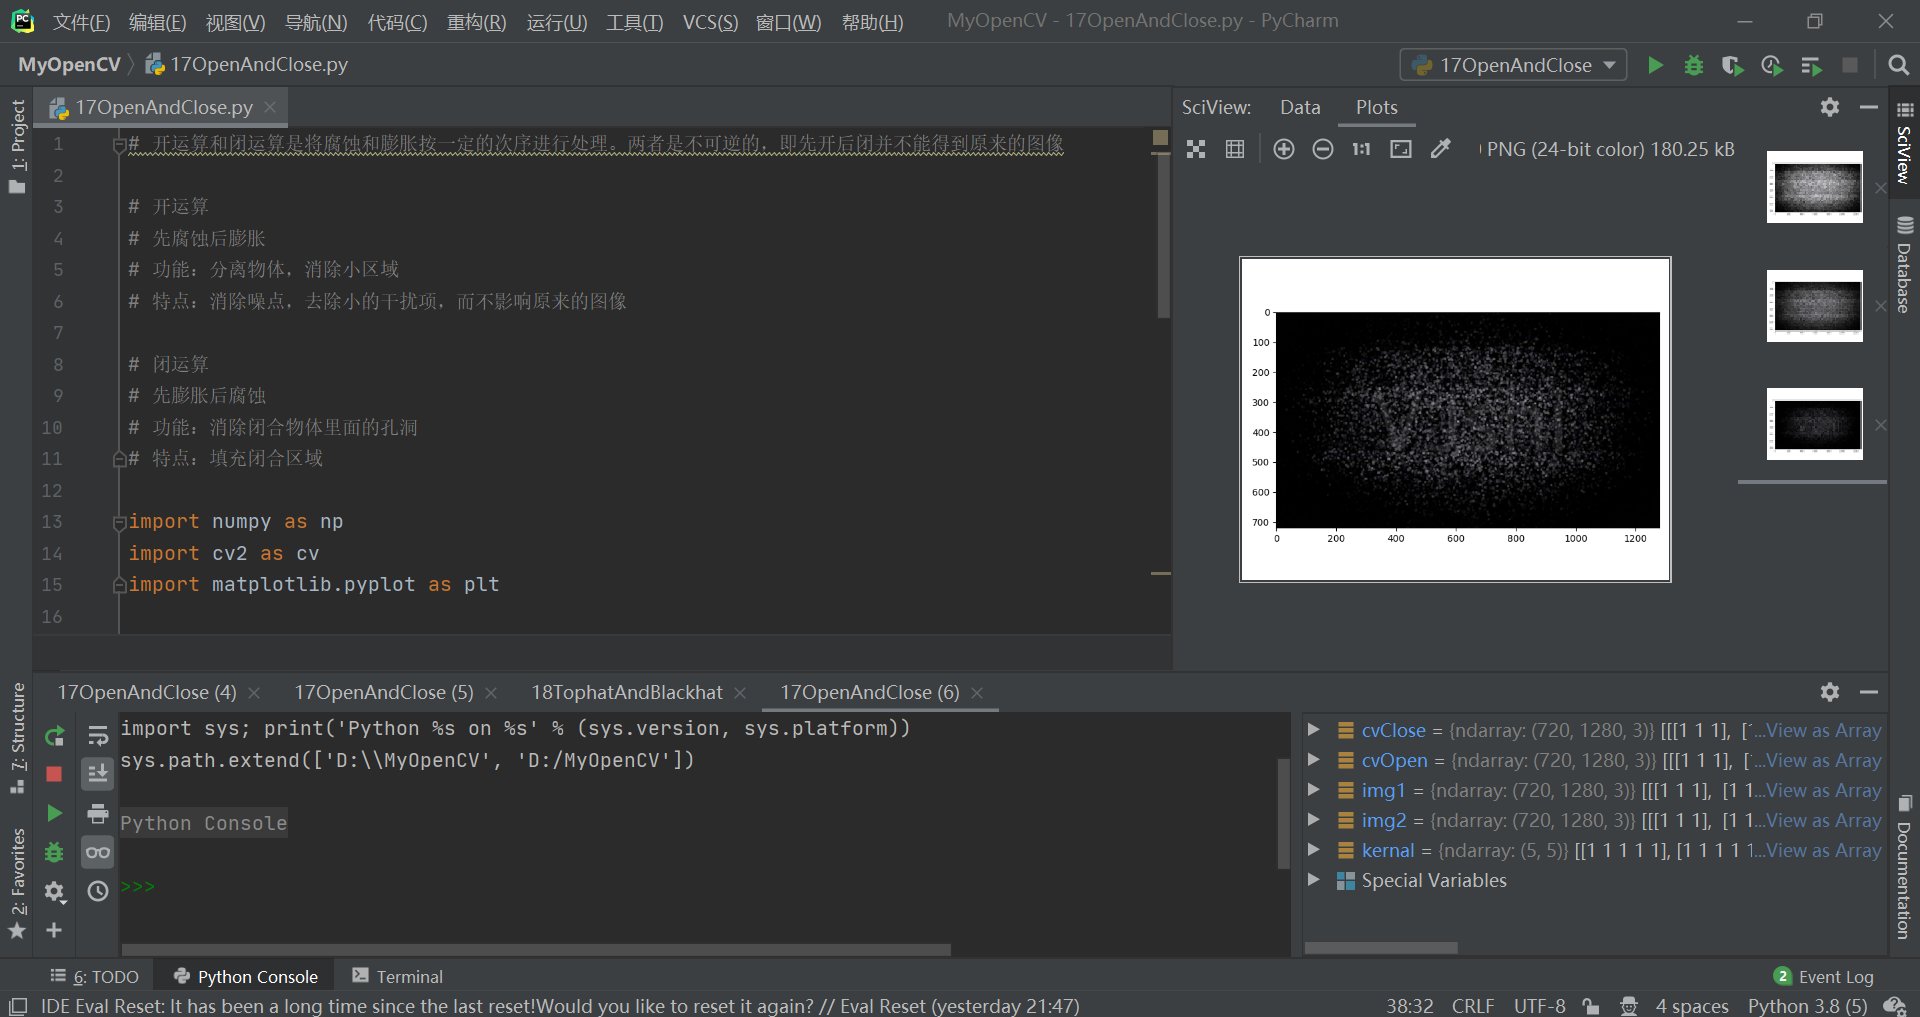Image resolution: width=1920 pixels, height=1017 pixels.
Task: Reset plot to 1:1 actual size
Action: (x=1360, y=149)
